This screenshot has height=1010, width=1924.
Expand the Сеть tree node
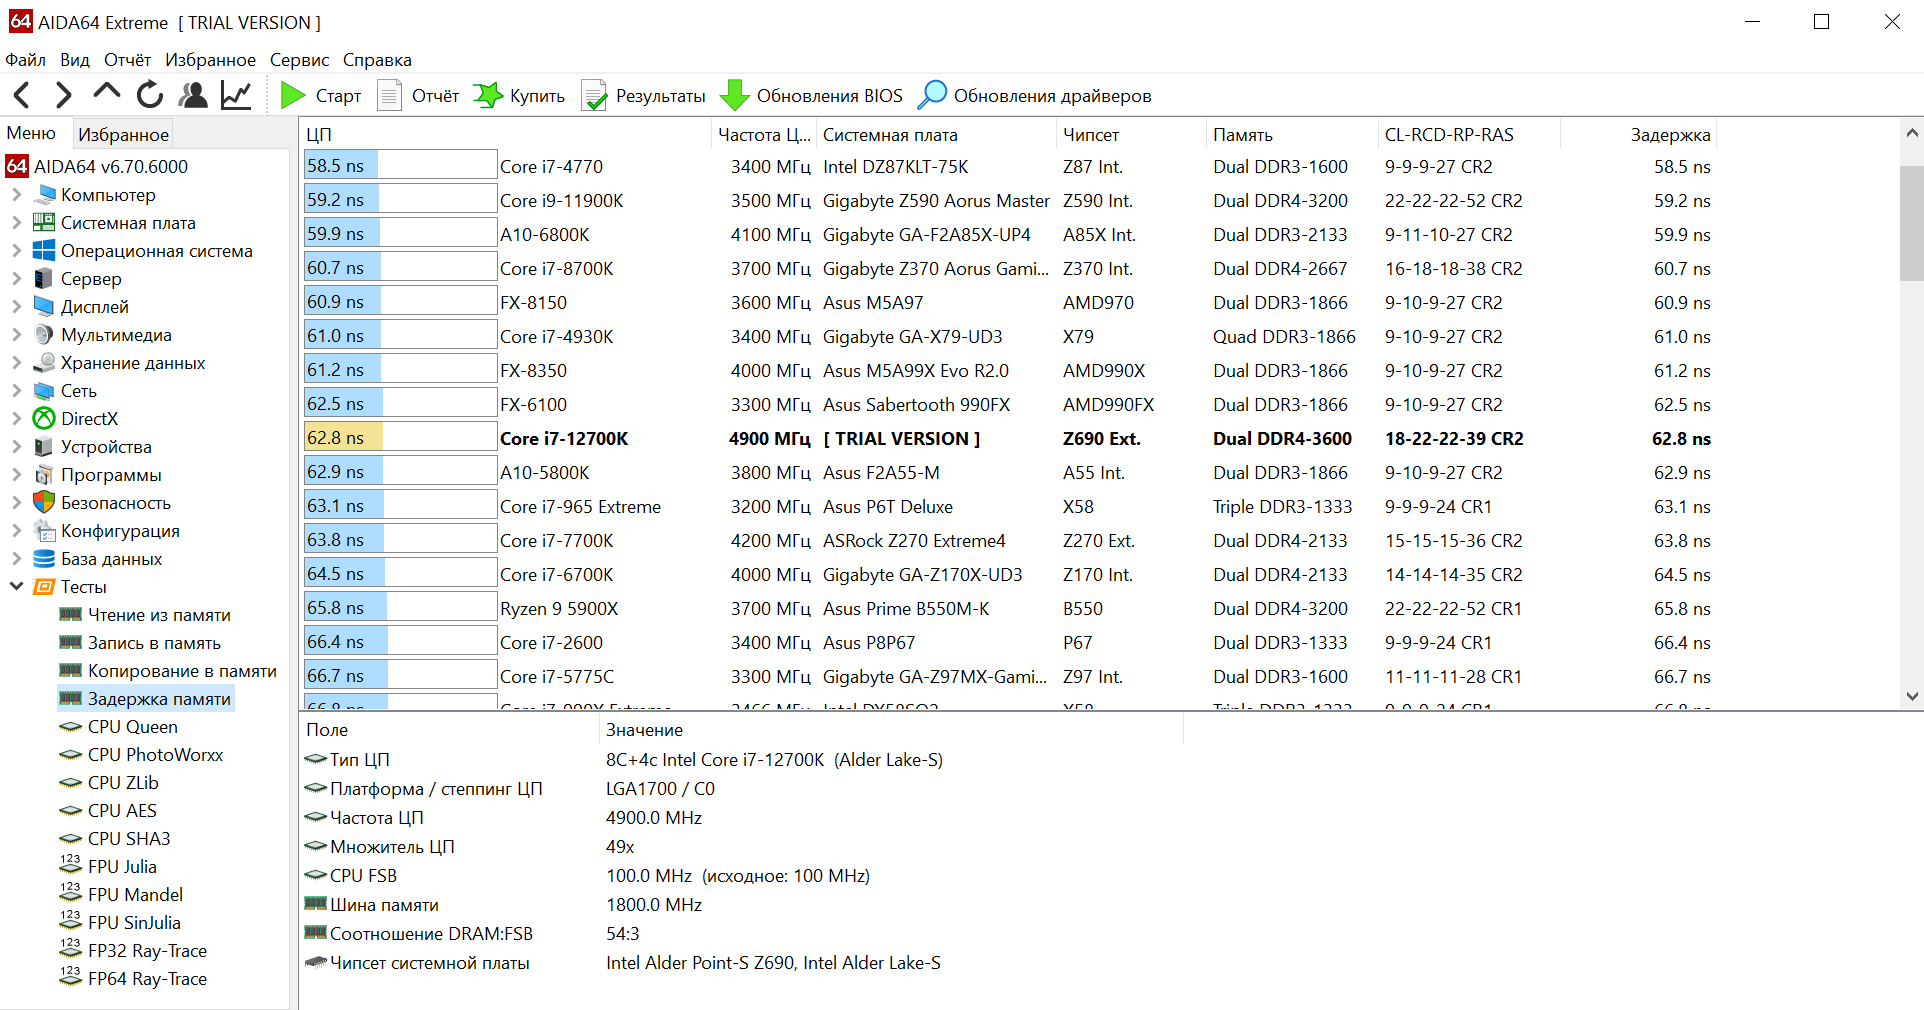[16, 390]
